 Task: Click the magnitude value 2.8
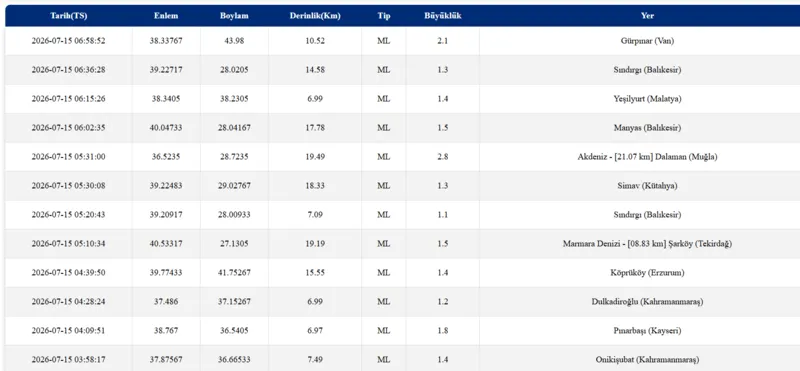(443, 157)
